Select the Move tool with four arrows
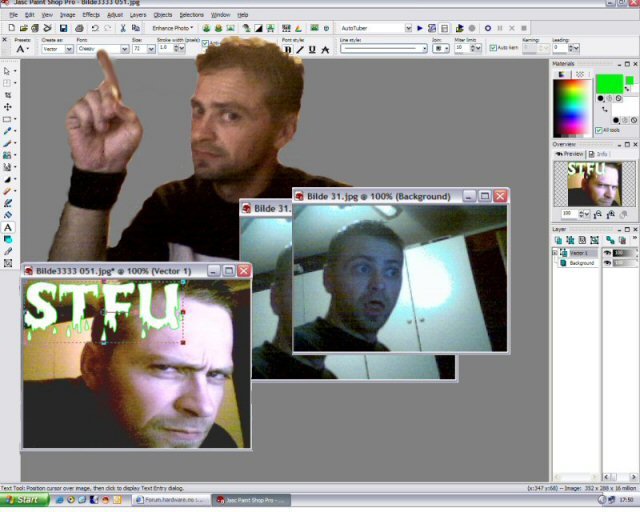640x512 pixels. (8, 107)
